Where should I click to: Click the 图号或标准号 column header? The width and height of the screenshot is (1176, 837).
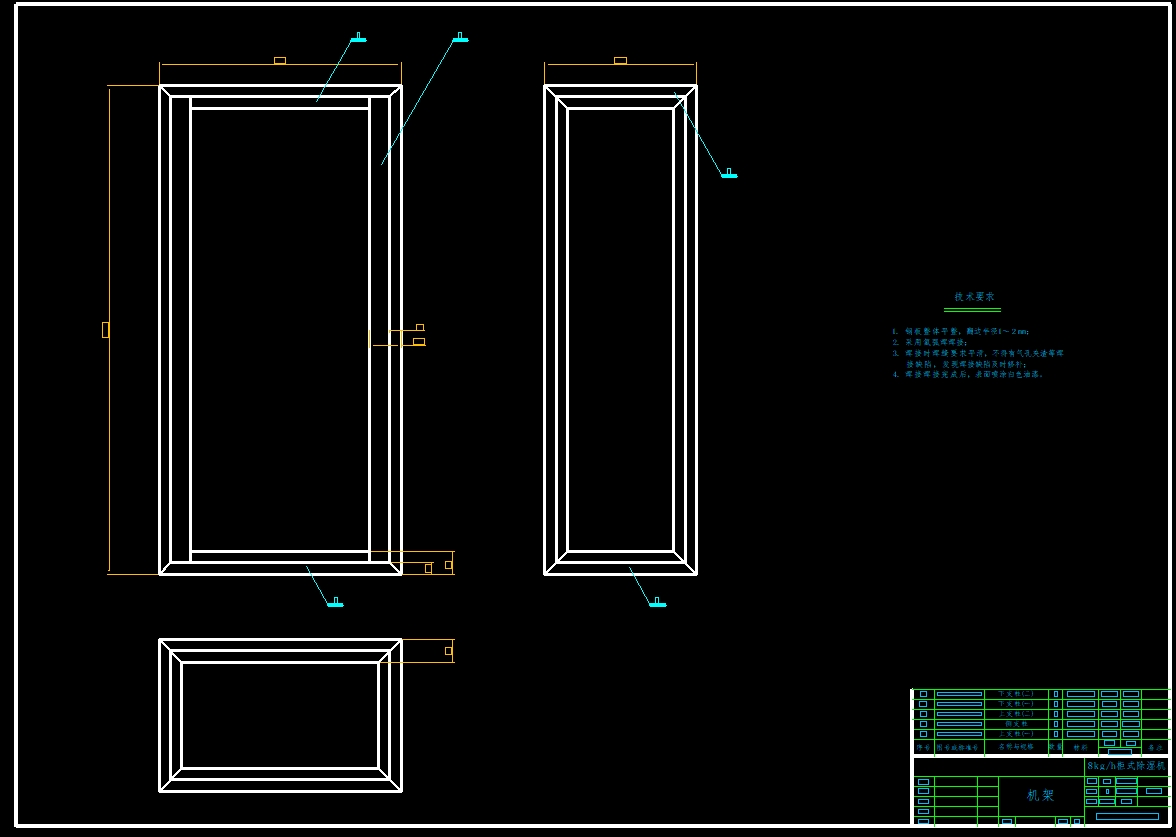[957, 748]
